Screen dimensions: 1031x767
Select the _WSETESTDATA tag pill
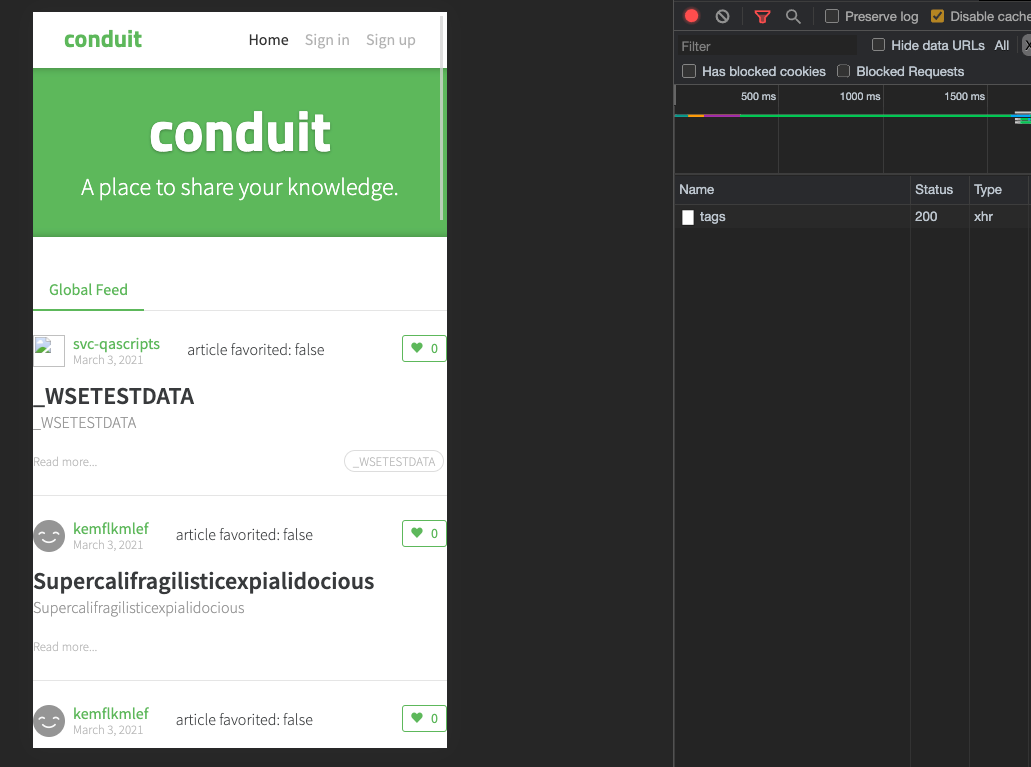click(394, 461)
